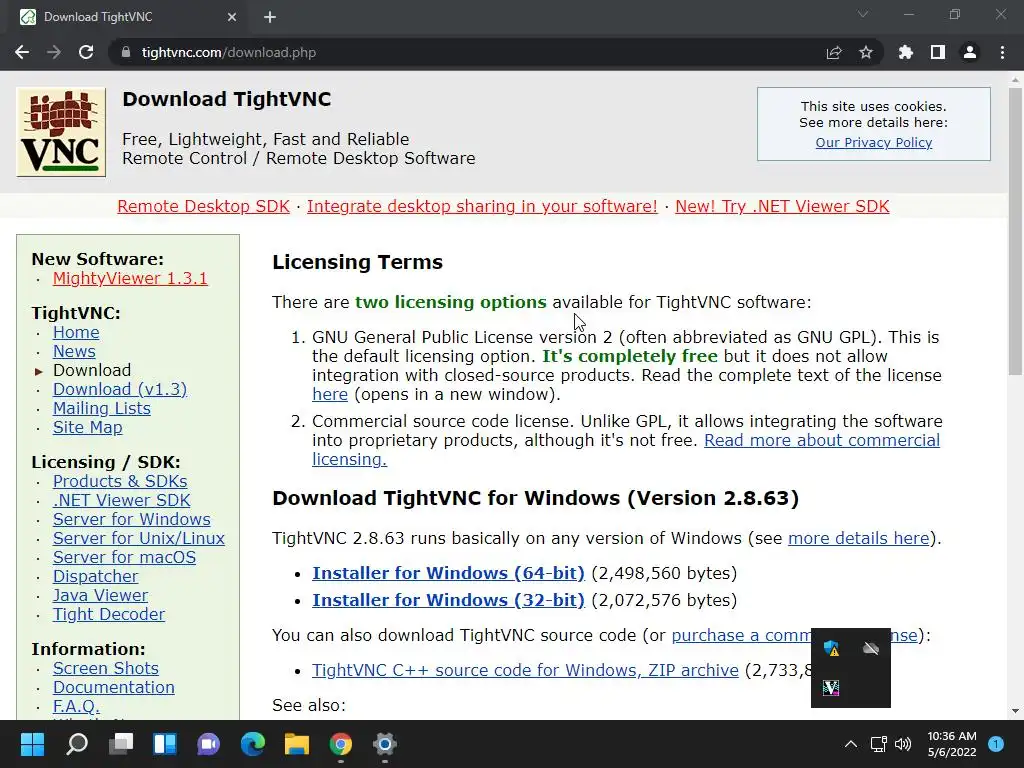Screen dimensions: 1024x768
Task: Bookmark this page with the star icon
Action: 866,52
